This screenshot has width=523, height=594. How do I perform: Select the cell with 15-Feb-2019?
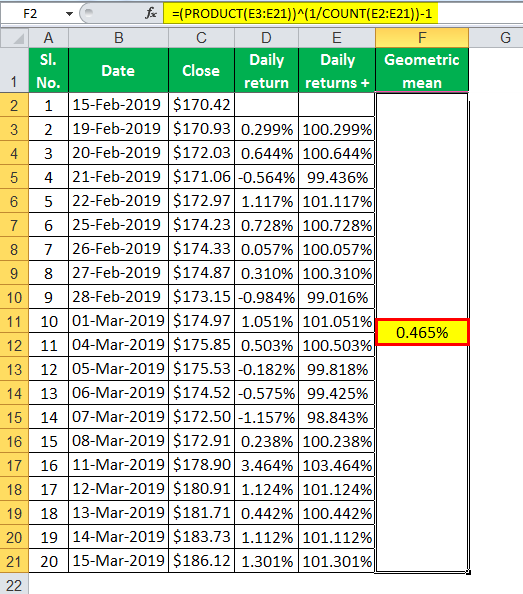pos(118,105)
